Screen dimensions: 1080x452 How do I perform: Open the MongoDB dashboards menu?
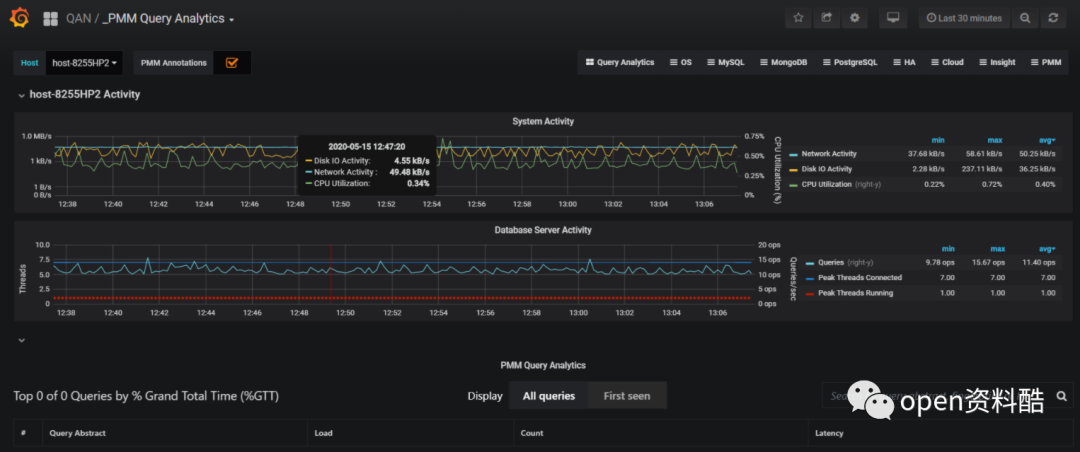[x=784, y=62]
